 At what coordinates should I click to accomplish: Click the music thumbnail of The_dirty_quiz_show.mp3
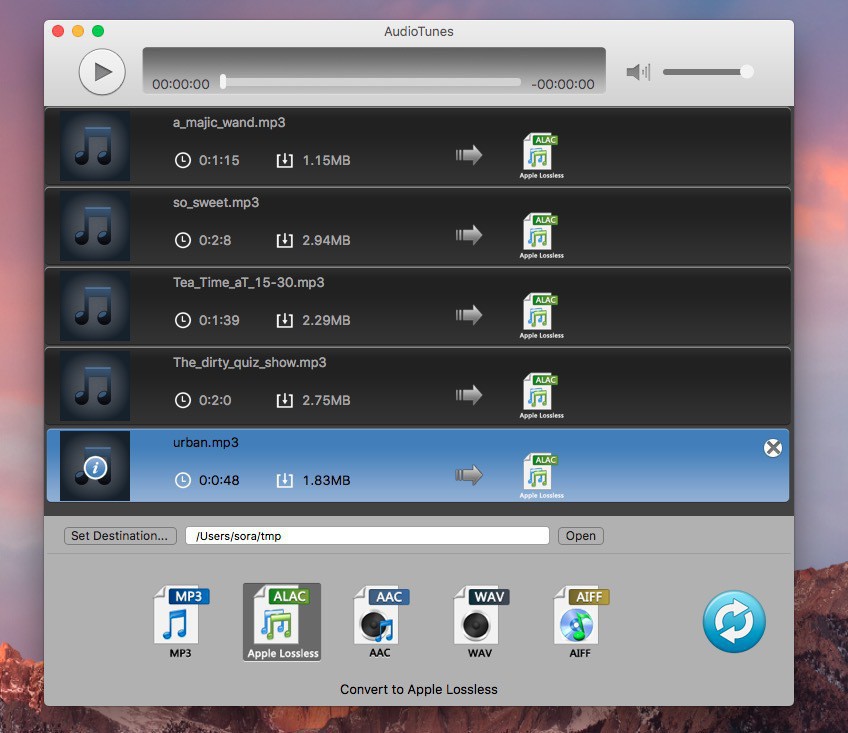point(95,386)
